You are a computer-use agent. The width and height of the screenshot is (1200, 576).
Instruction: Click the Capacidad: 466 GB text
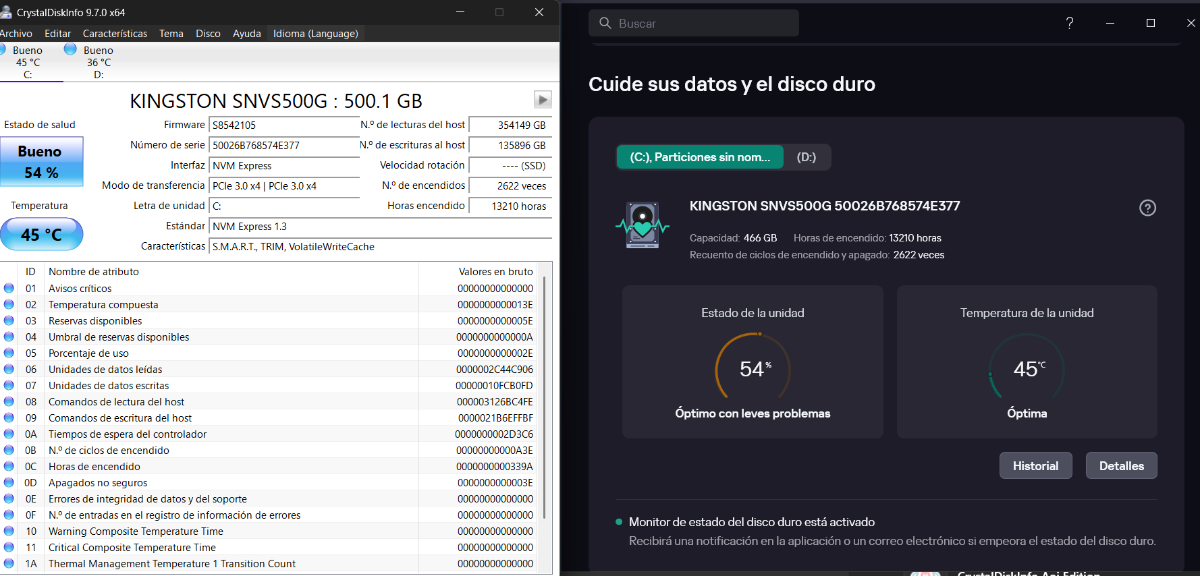click(x=733, y=238)
